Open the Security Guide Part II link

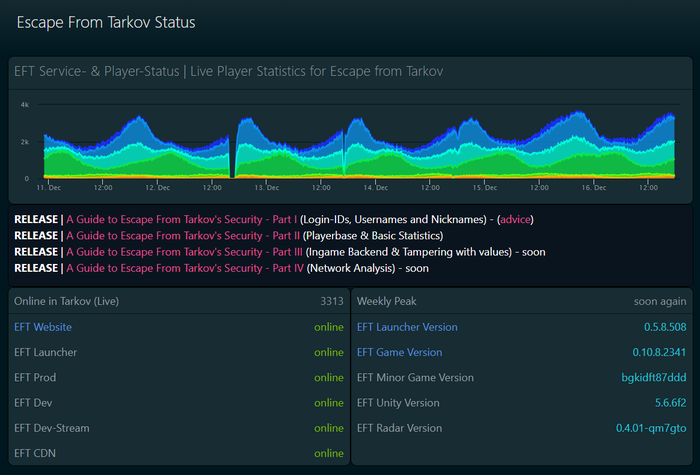pyautogui.click(x=183, y=236)
